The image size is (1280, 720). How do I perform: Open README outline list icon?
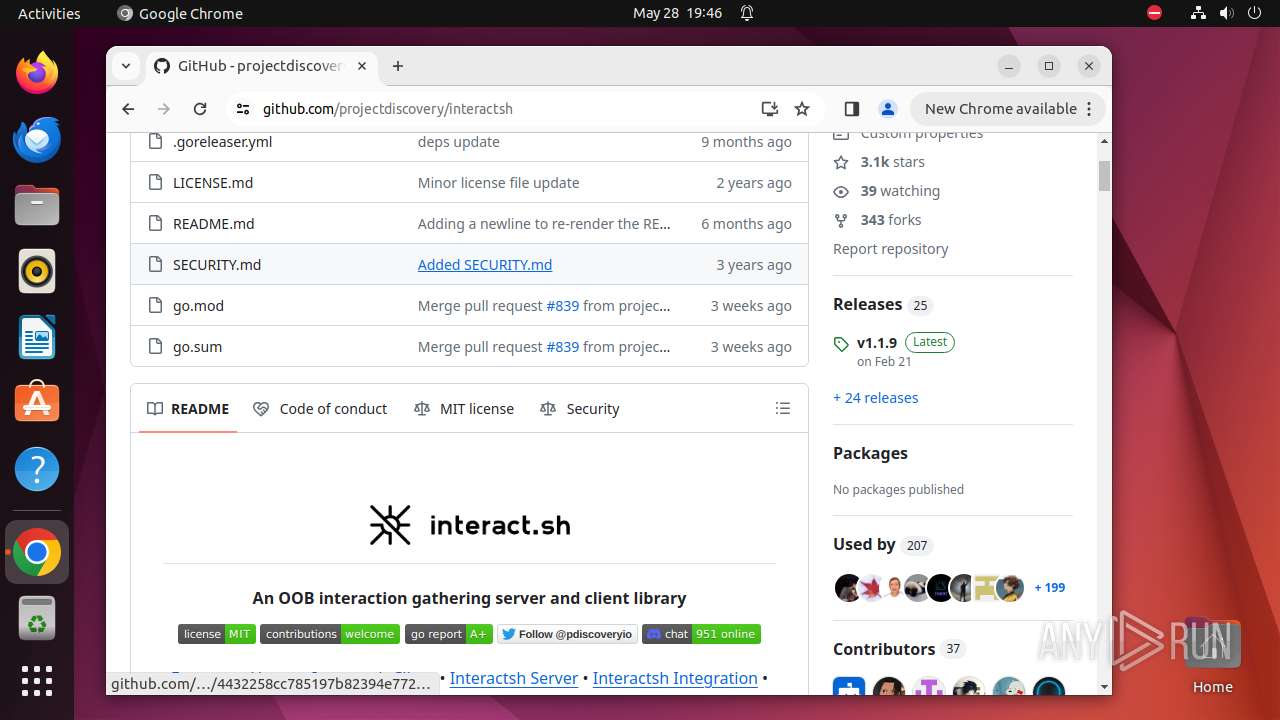[x=783, y=409]
